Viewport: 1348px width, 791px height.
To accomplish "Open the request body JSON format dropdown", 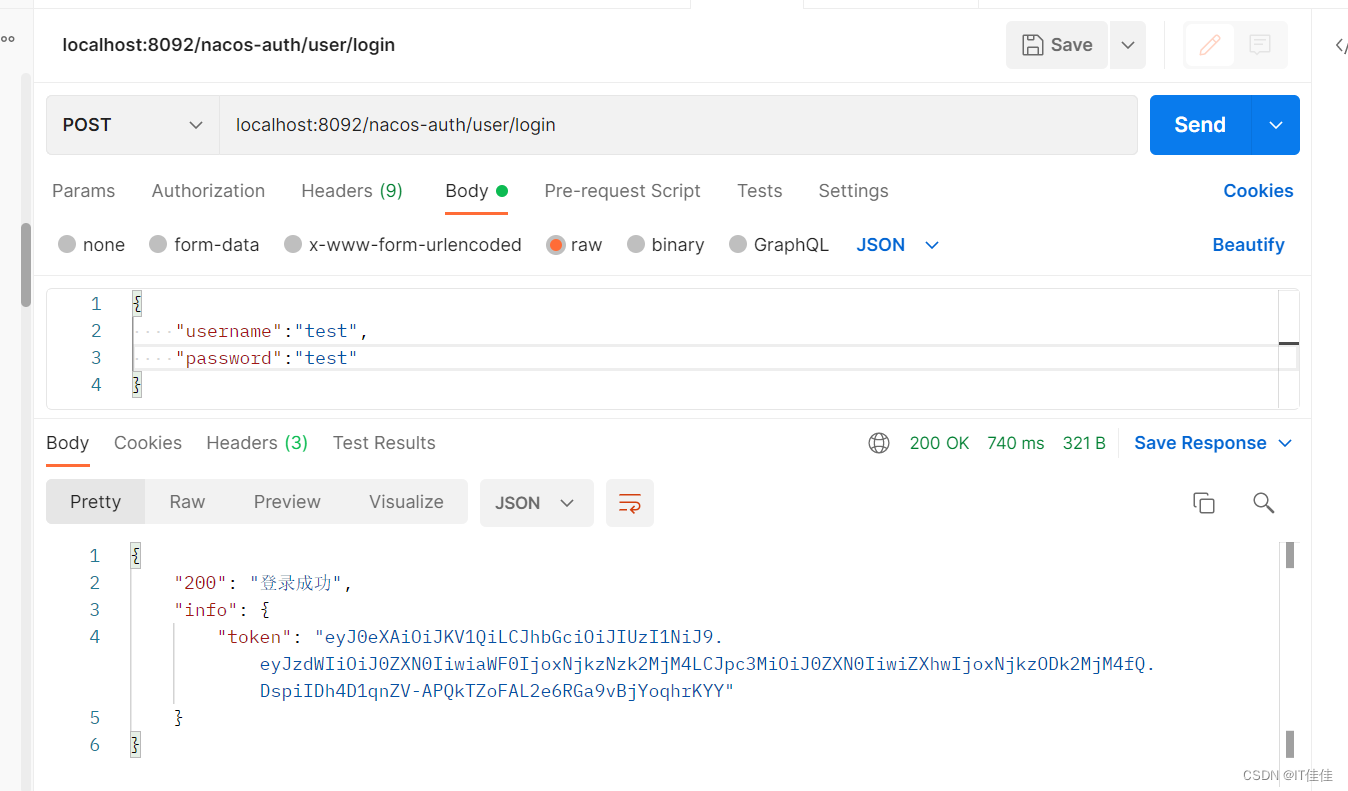I will 898,245.
